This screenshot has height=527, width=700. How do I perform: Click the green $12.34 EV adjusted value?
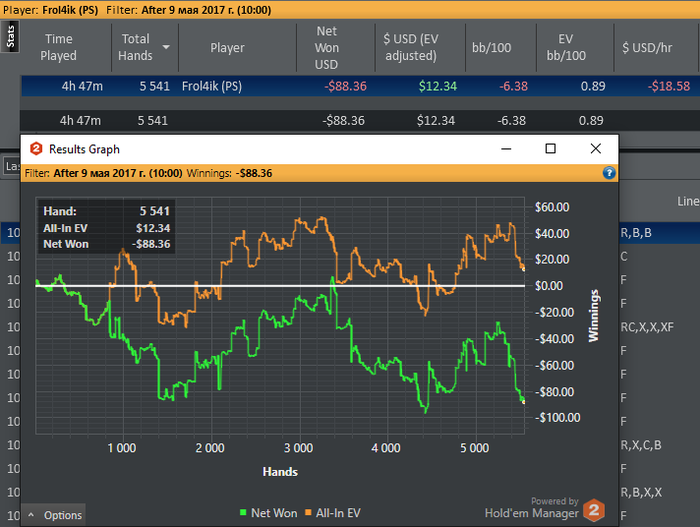click(438, 86)
